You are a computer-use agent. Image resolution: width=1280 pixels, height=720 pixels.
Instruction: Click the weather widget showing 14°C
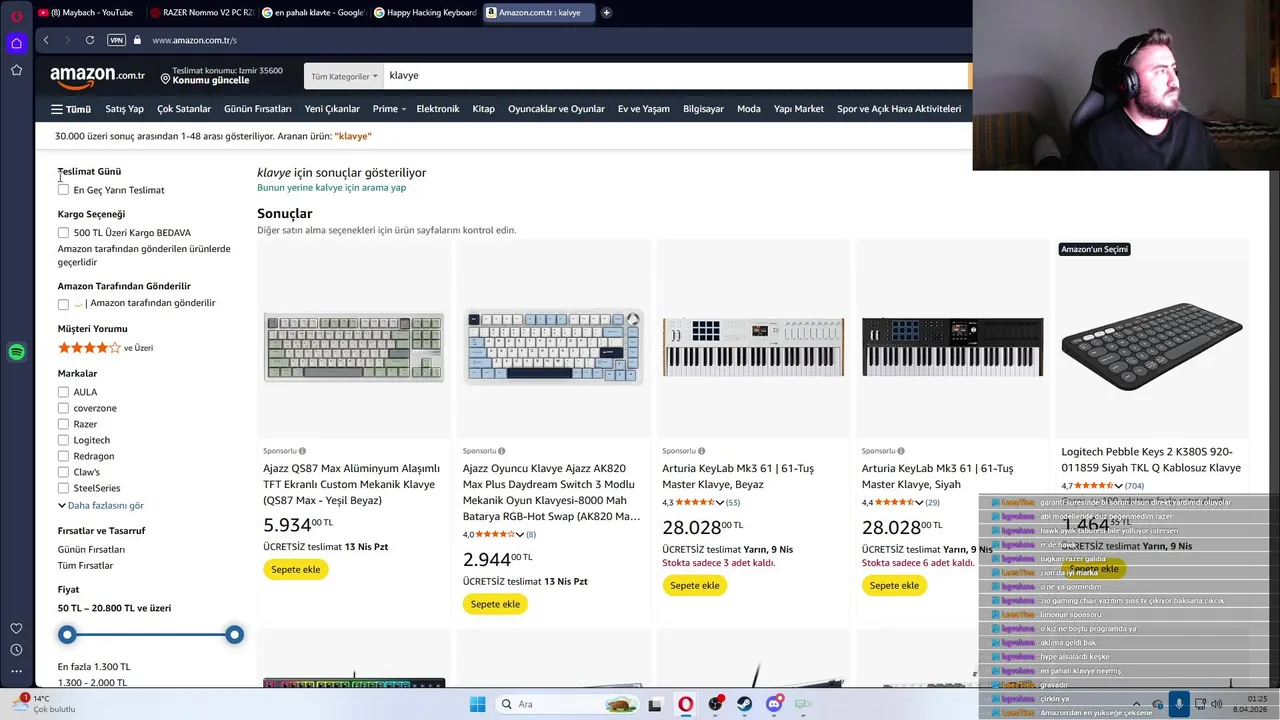(42, 704)
